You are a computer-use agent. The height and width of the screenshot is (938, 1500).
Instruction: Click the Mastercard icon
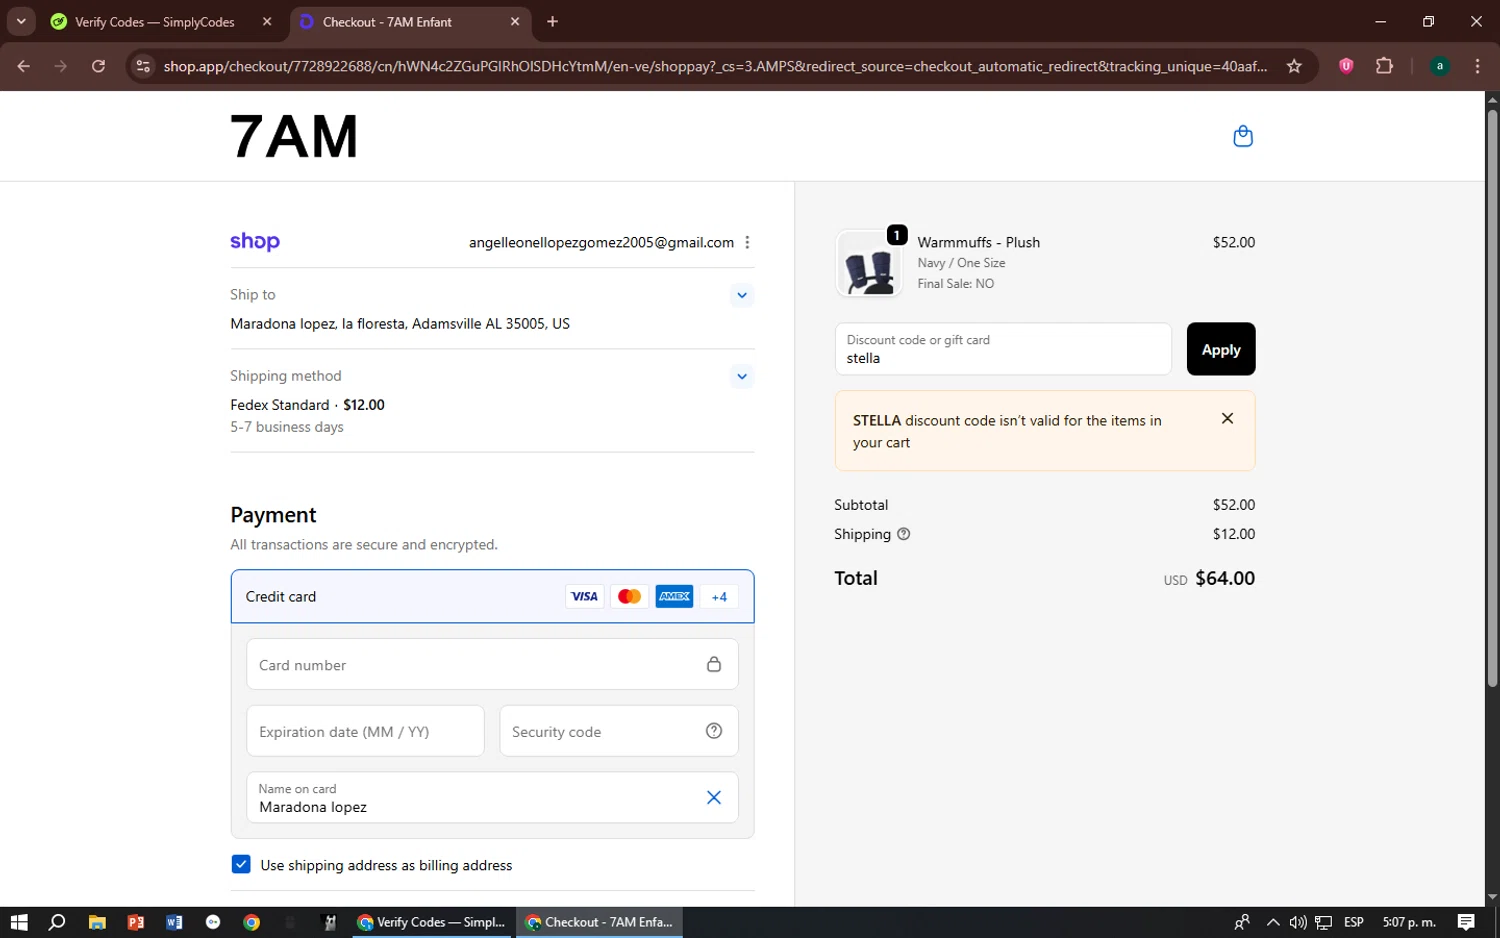629,597
